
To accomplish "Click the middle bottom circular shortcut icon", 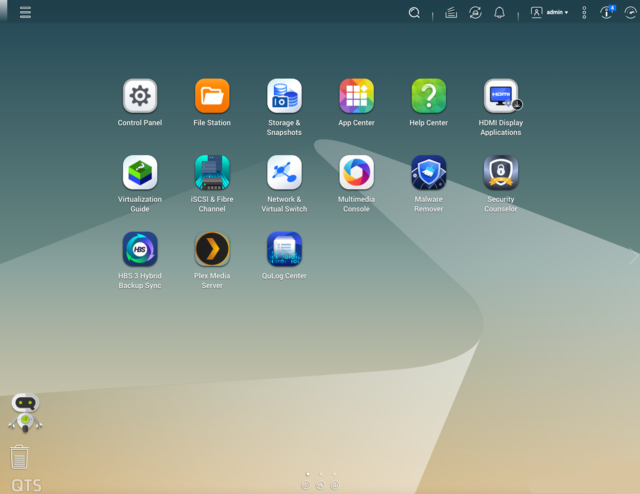I will (320, 485).
